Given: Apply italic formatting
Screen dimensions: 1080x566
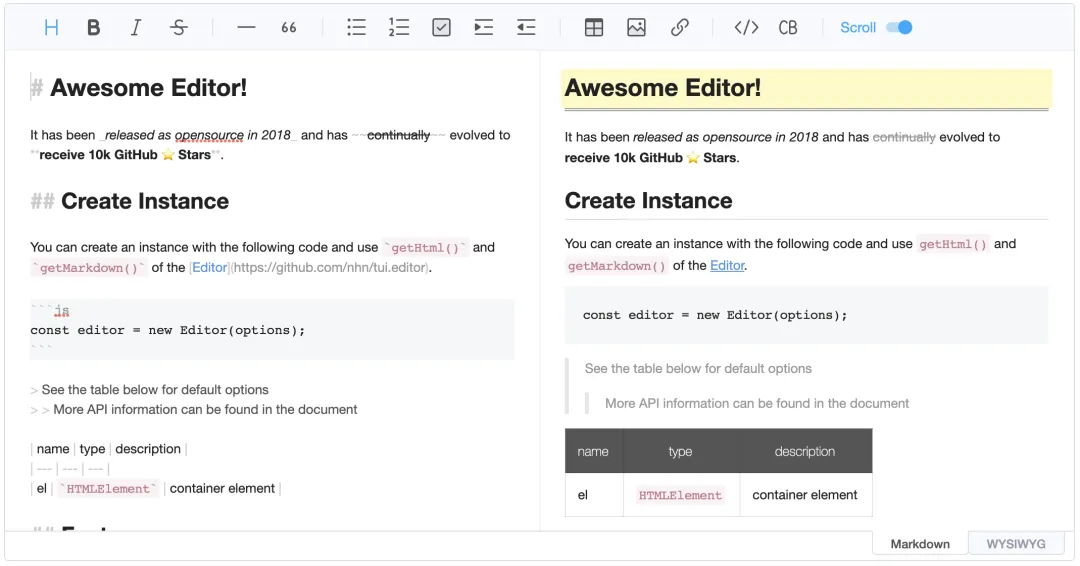Looking at the screenshot, I should coord(136,28).
